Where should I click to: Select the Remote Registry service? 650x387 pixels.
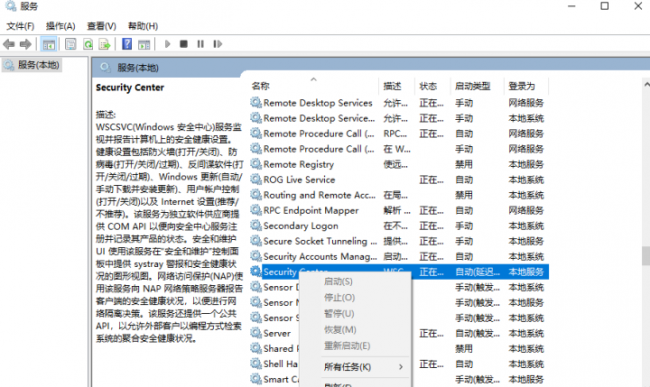coord(399,164)
